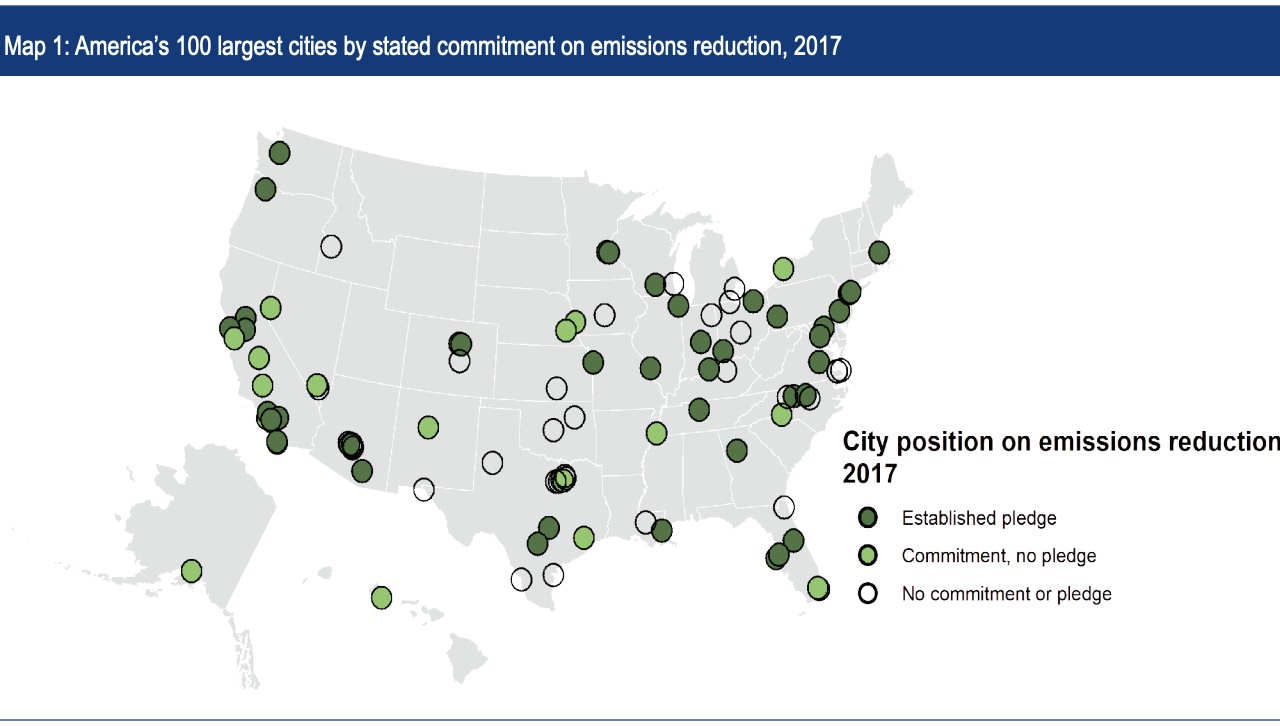Click the Boston marker in Massachusetts
Viewport: 1280px width, 726px height.
pyautogui.click(x=879, y=252)
